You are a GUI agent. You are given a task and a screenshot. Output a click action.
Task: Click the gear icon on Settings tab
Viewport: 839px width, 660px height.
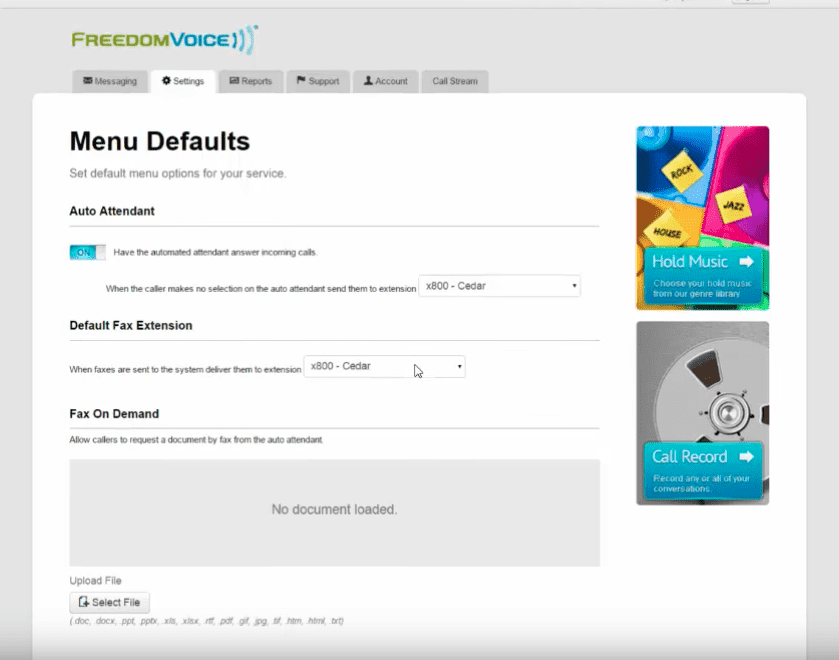point(166,81)
